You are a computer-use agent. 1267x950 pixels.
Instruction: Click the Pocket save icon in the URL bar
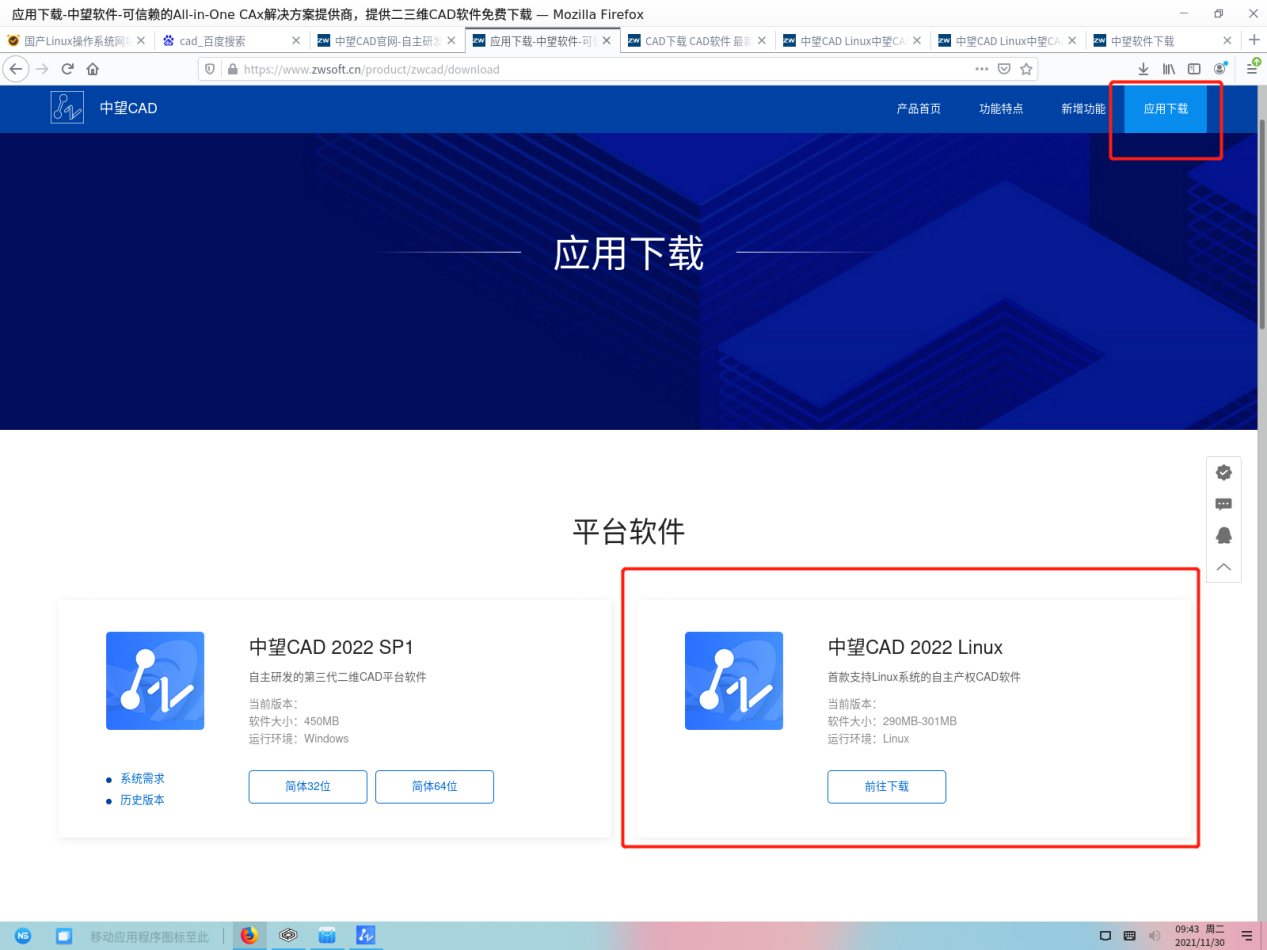tap(1005, 69)
